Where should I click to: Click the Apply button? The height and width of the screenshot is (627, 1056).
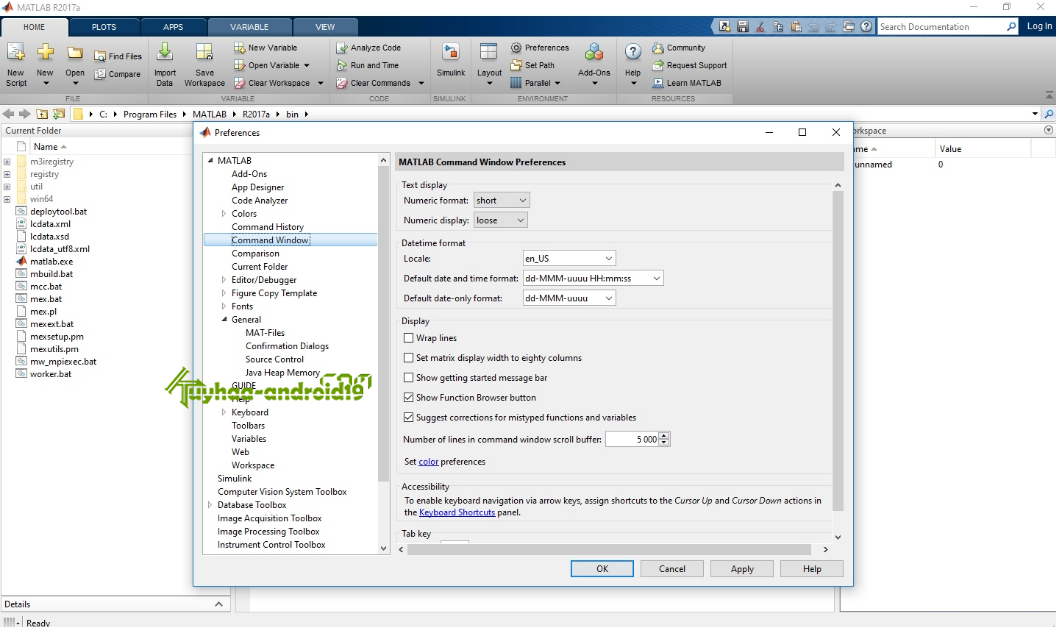742,568
